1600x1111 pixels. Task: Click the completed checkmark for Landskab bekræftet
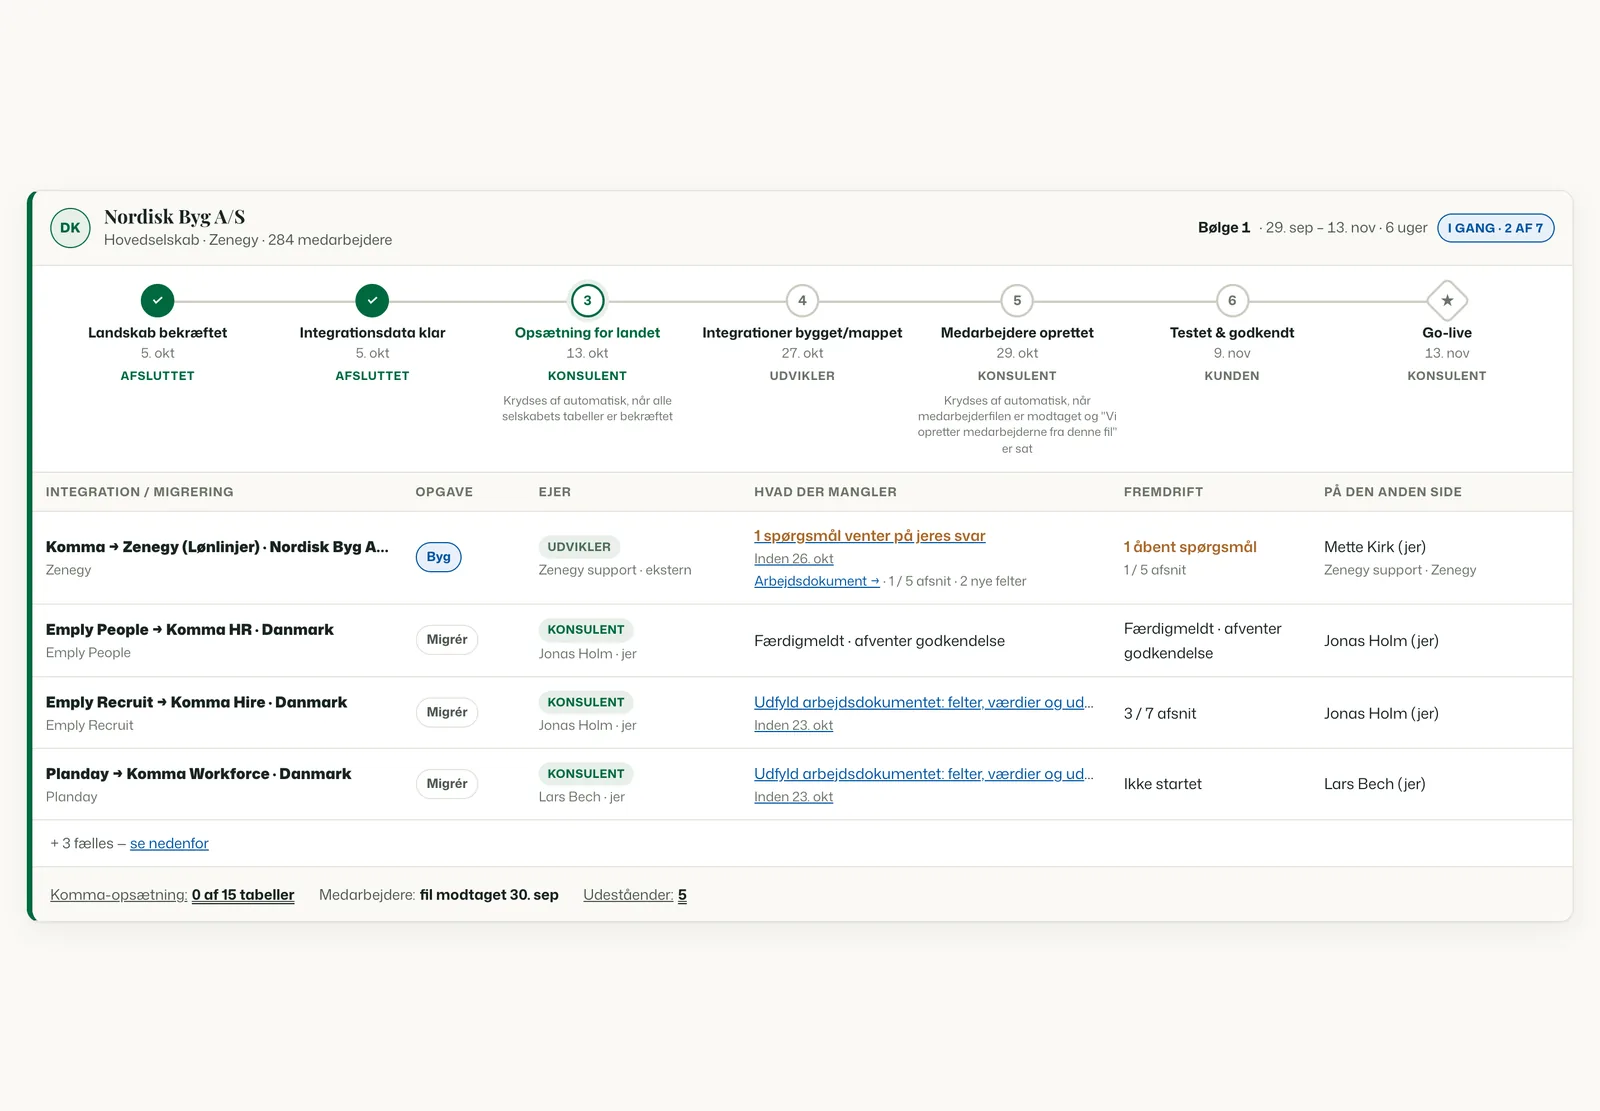tap(157, 300)
